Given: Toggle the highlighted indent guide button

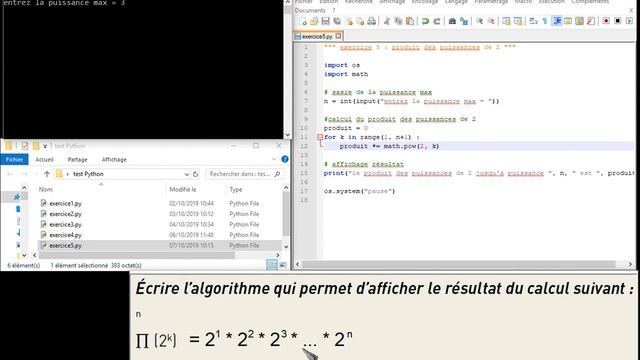Looking at the screenshot, I should coord(556,21).
